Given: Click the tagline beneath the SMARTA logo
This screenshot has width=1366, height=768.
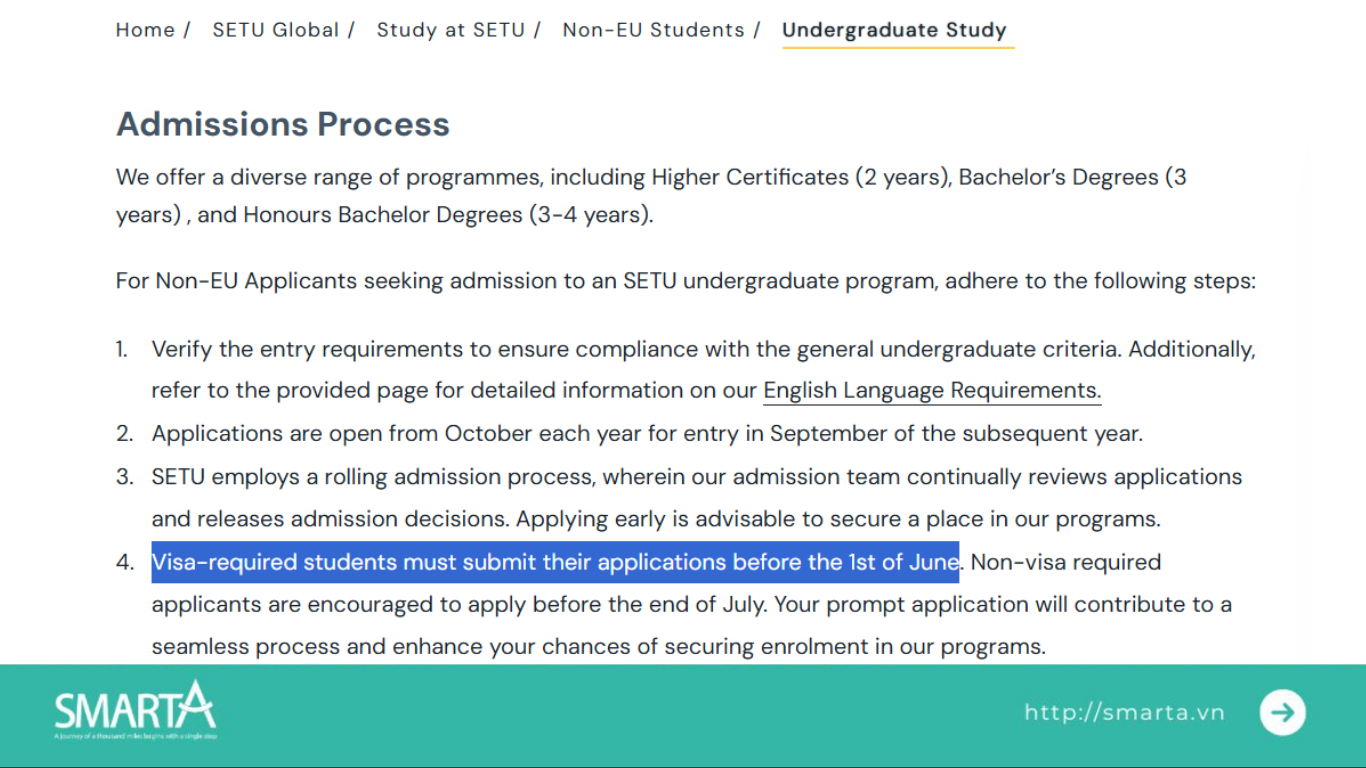Looking at the screenshot, I should pos(135,737).
